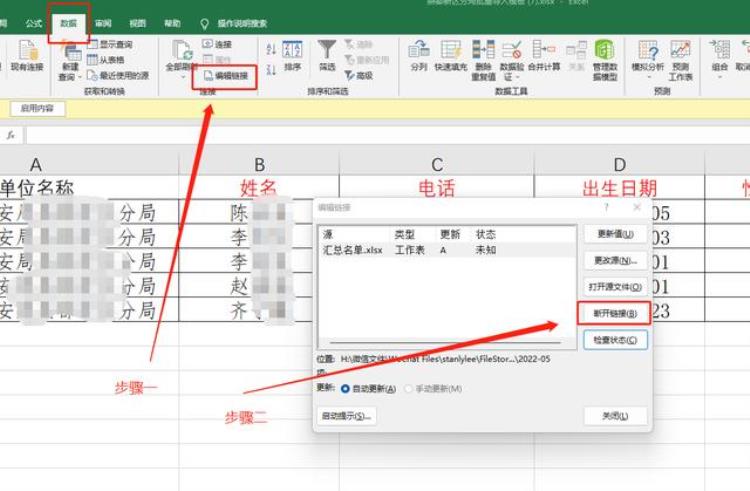
Task: Click 启用内容 (Enable Content) button
Action: 37,108
